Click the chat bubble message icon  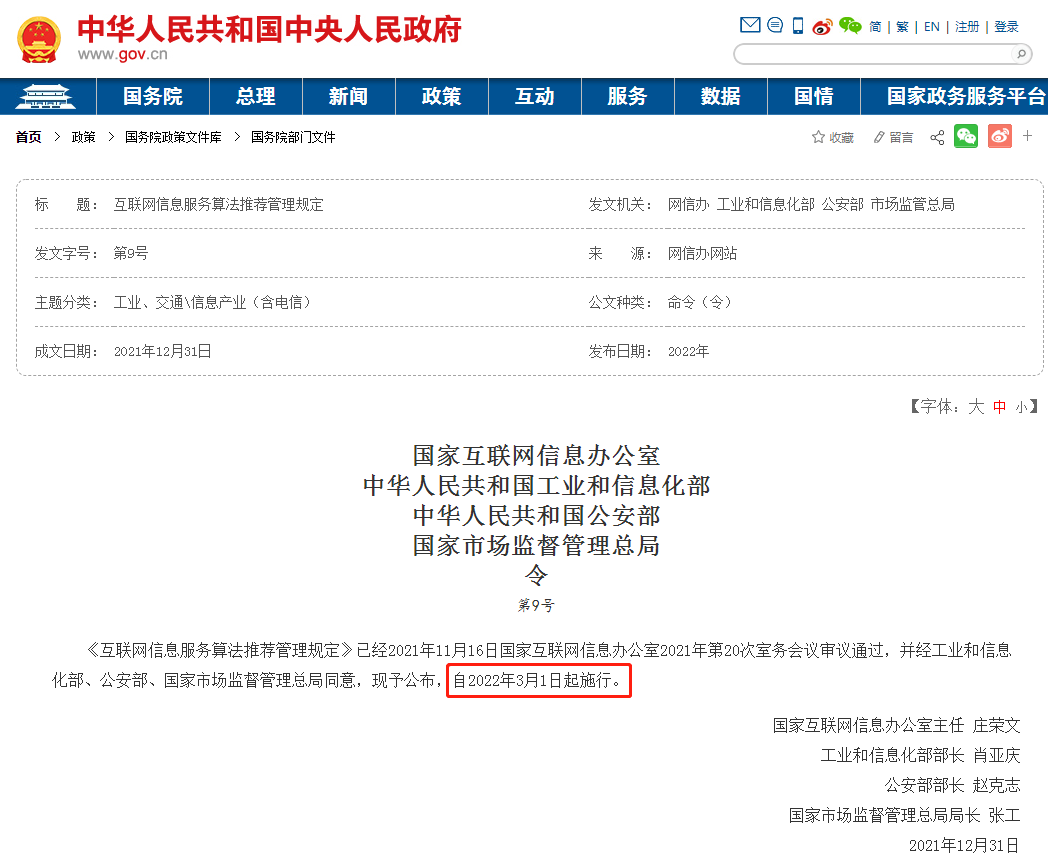click(x=775, y=25)
